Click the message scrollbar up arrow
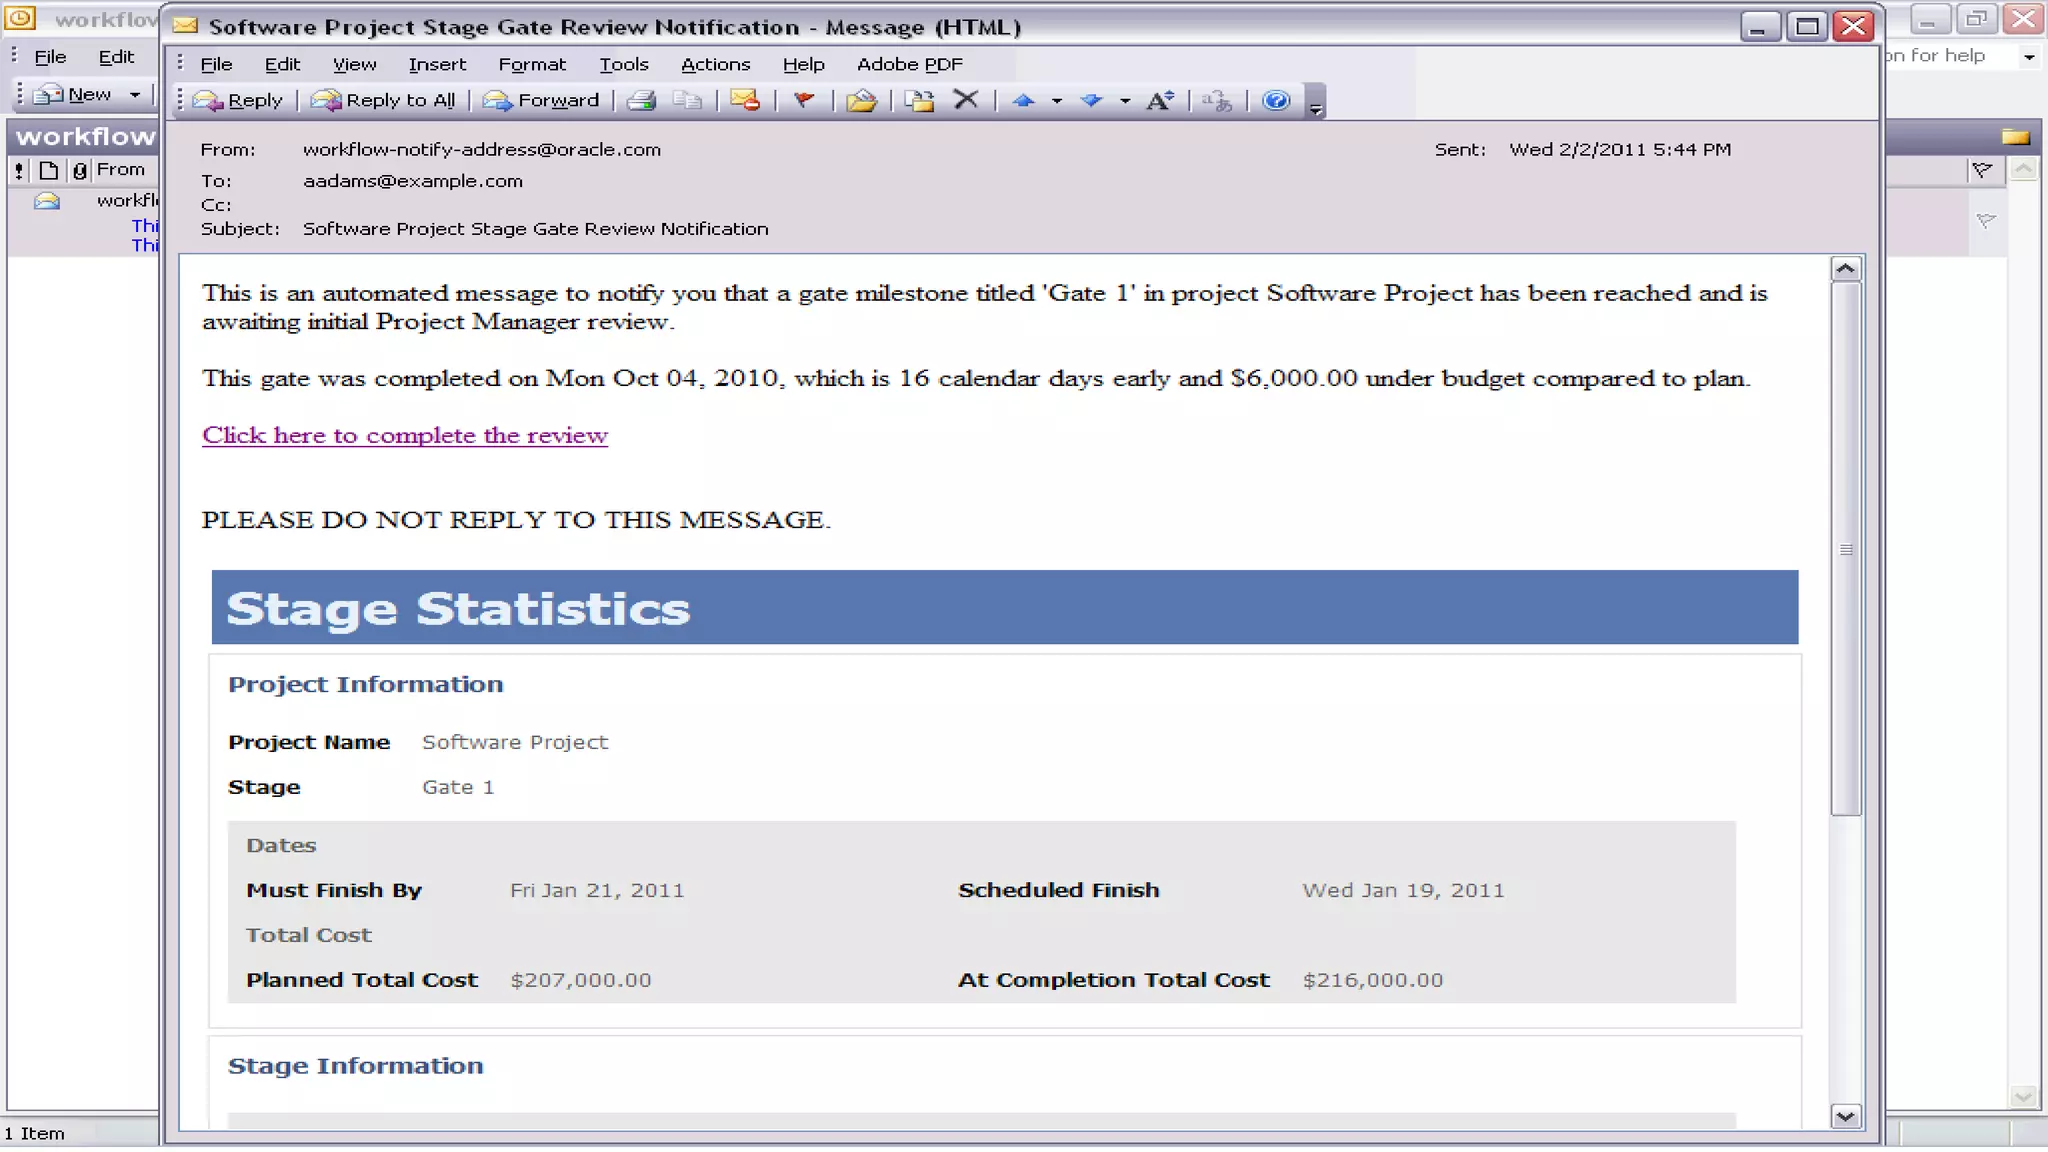The height and width of the screenshot is (1152, 2048). (1845, 269)
